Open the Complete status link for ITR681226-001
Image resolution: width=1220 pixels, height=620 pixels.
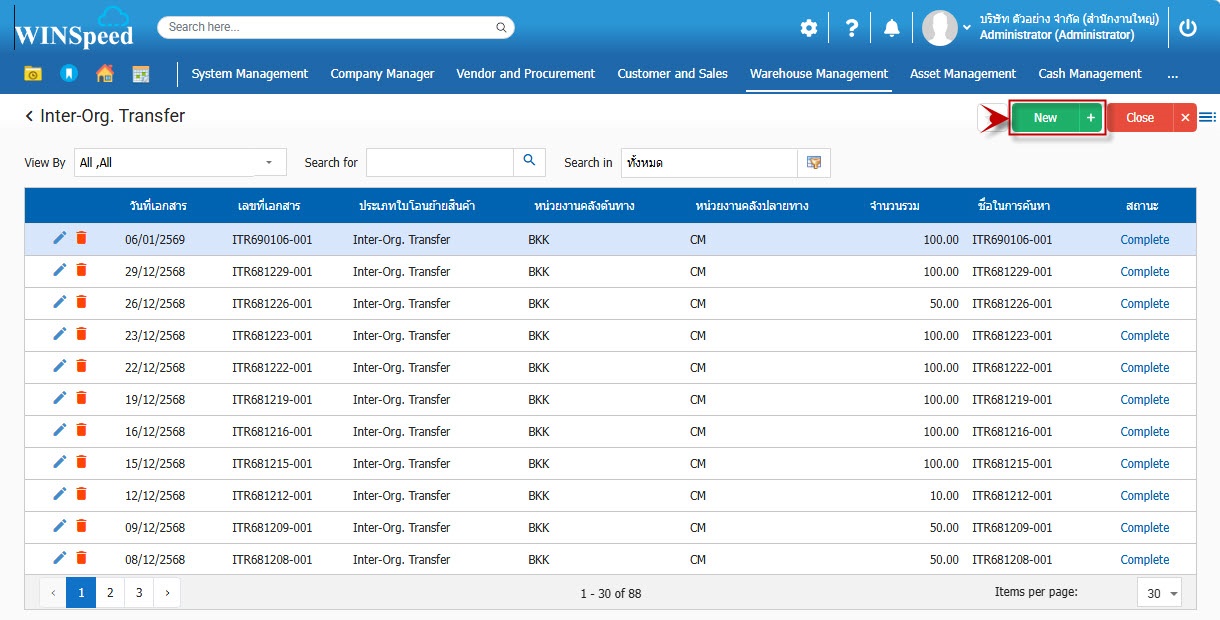1144,304
